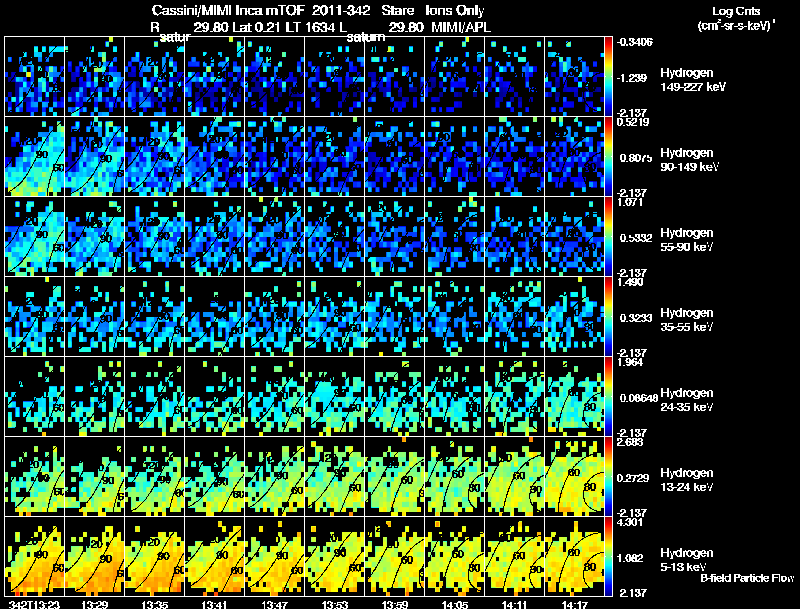Image resolution: width=800 pixels, height=609 pixels.
Task: Click the '1.964' color scale value
Action: [x=630, y=363]
